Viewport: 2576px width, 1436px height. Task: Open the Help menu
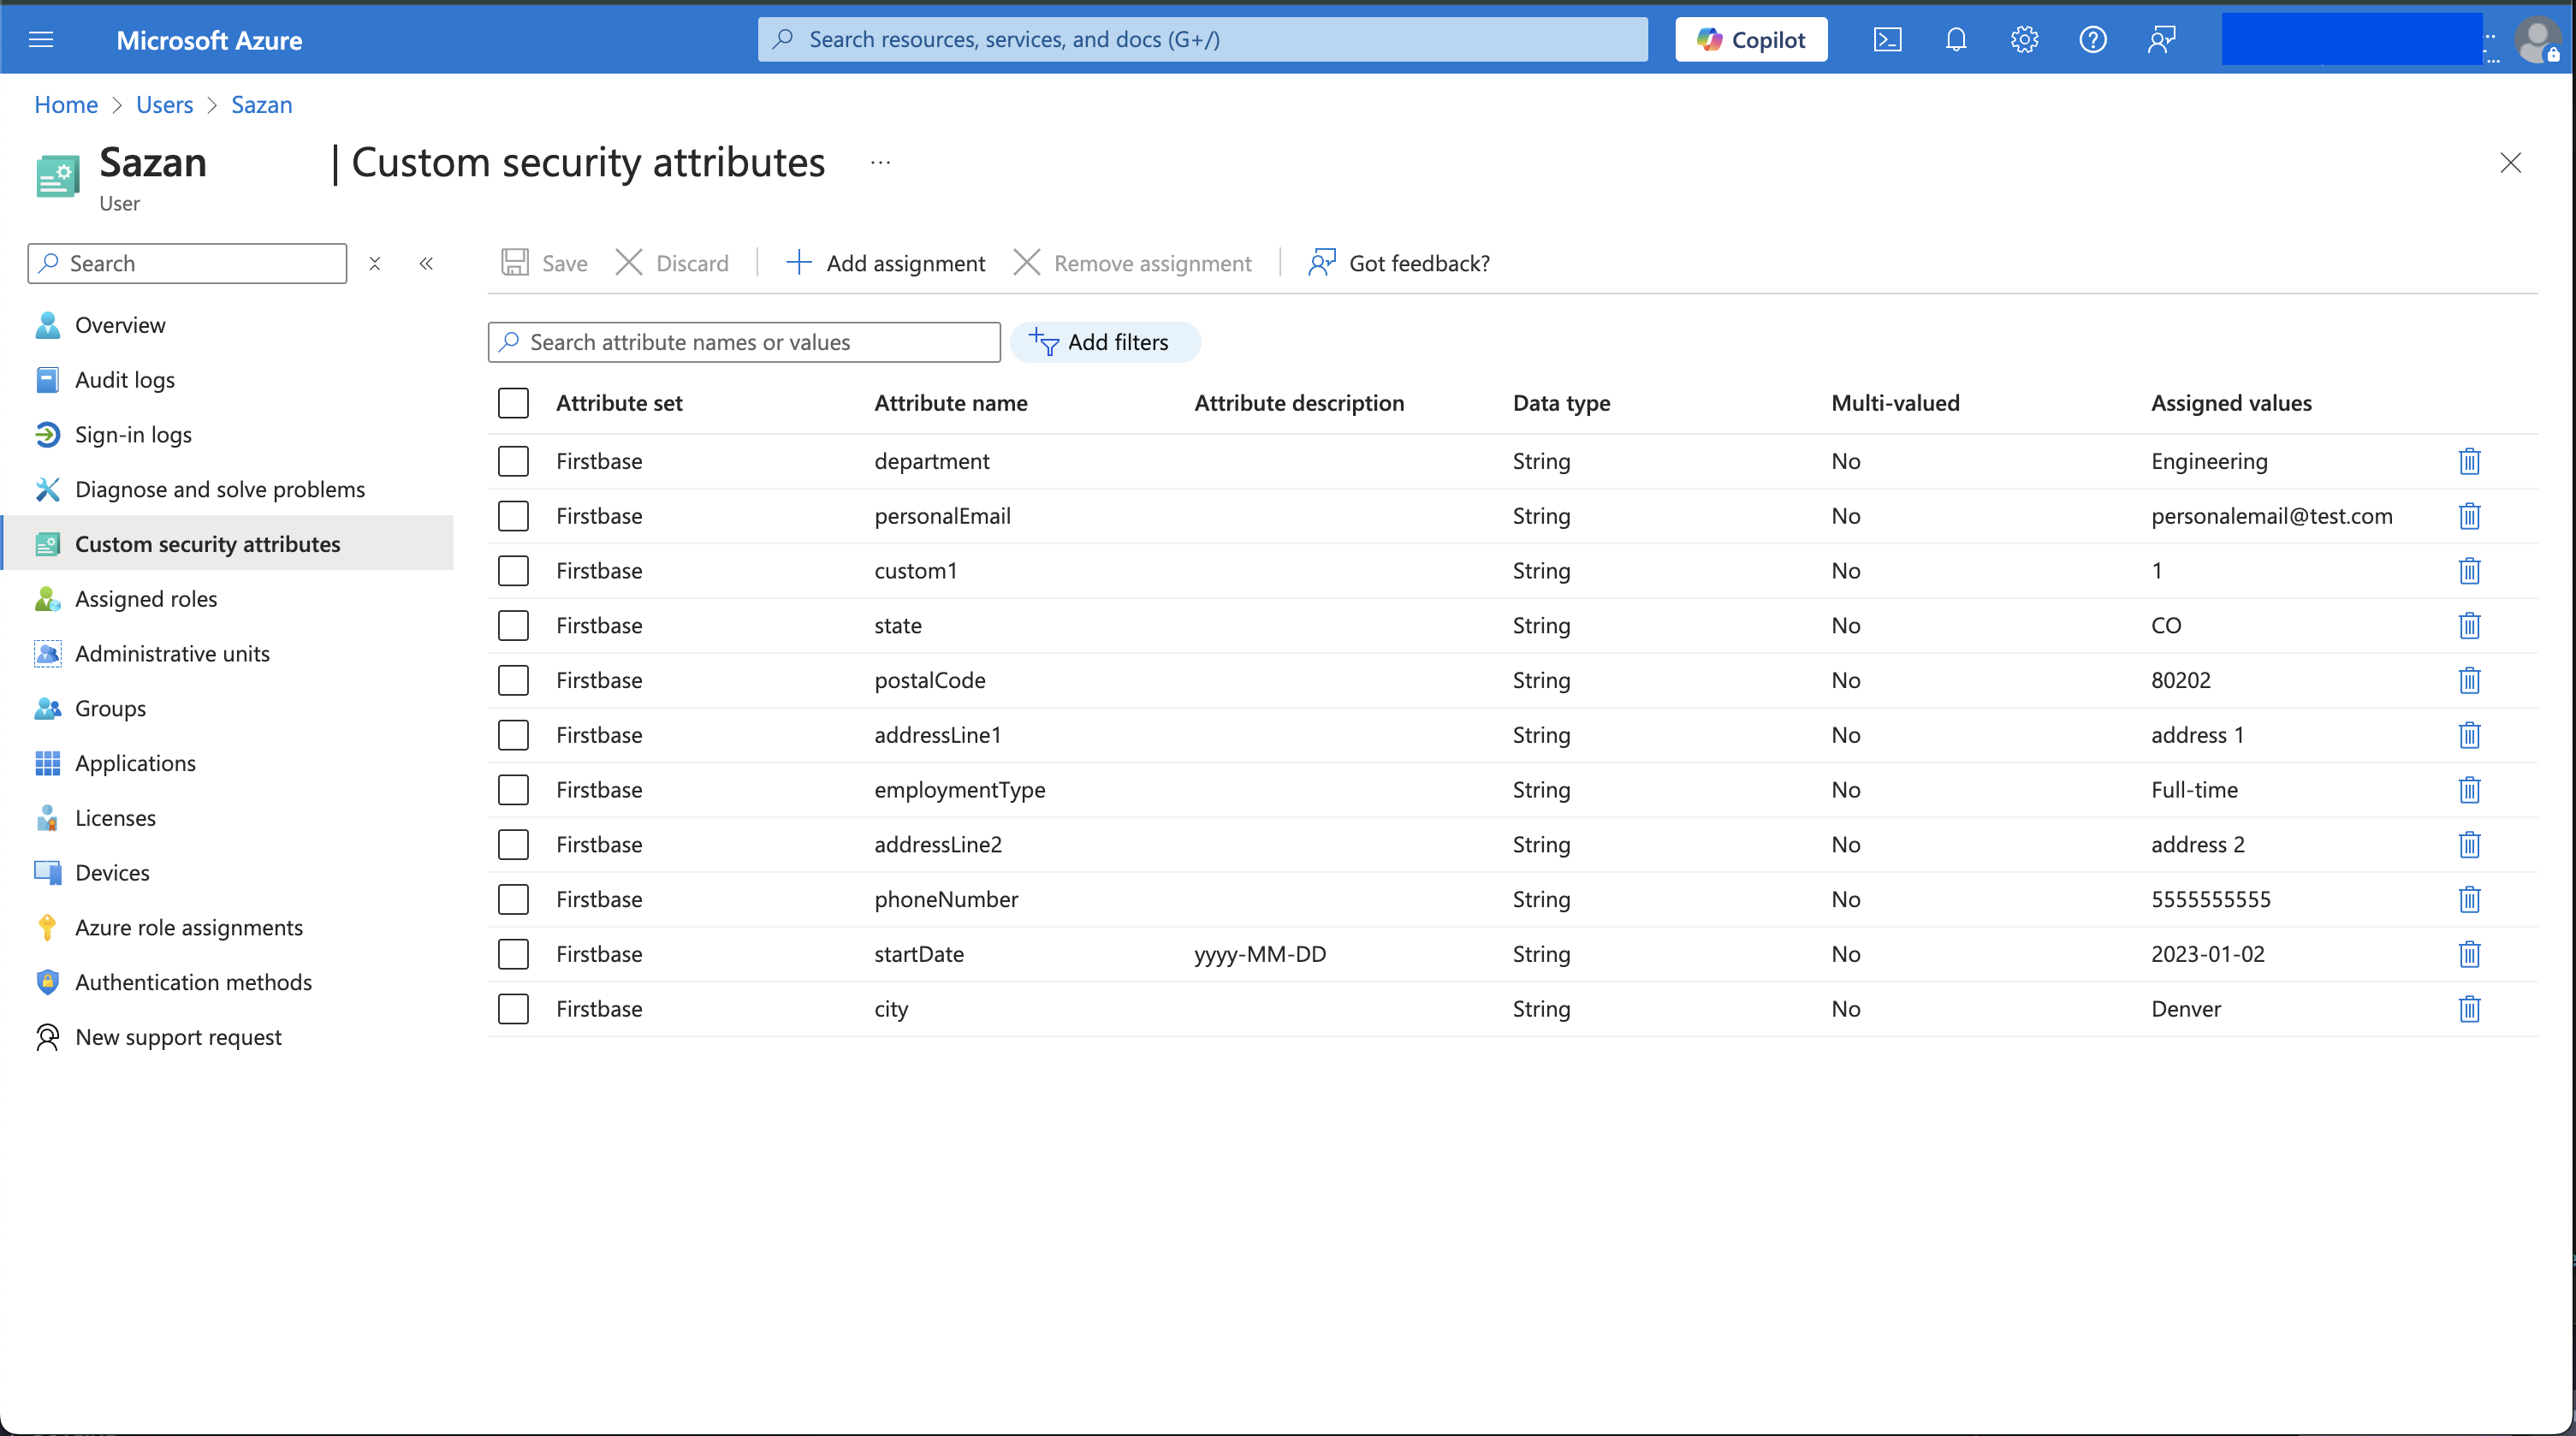pyautogui.click(x=2092, y=40)
